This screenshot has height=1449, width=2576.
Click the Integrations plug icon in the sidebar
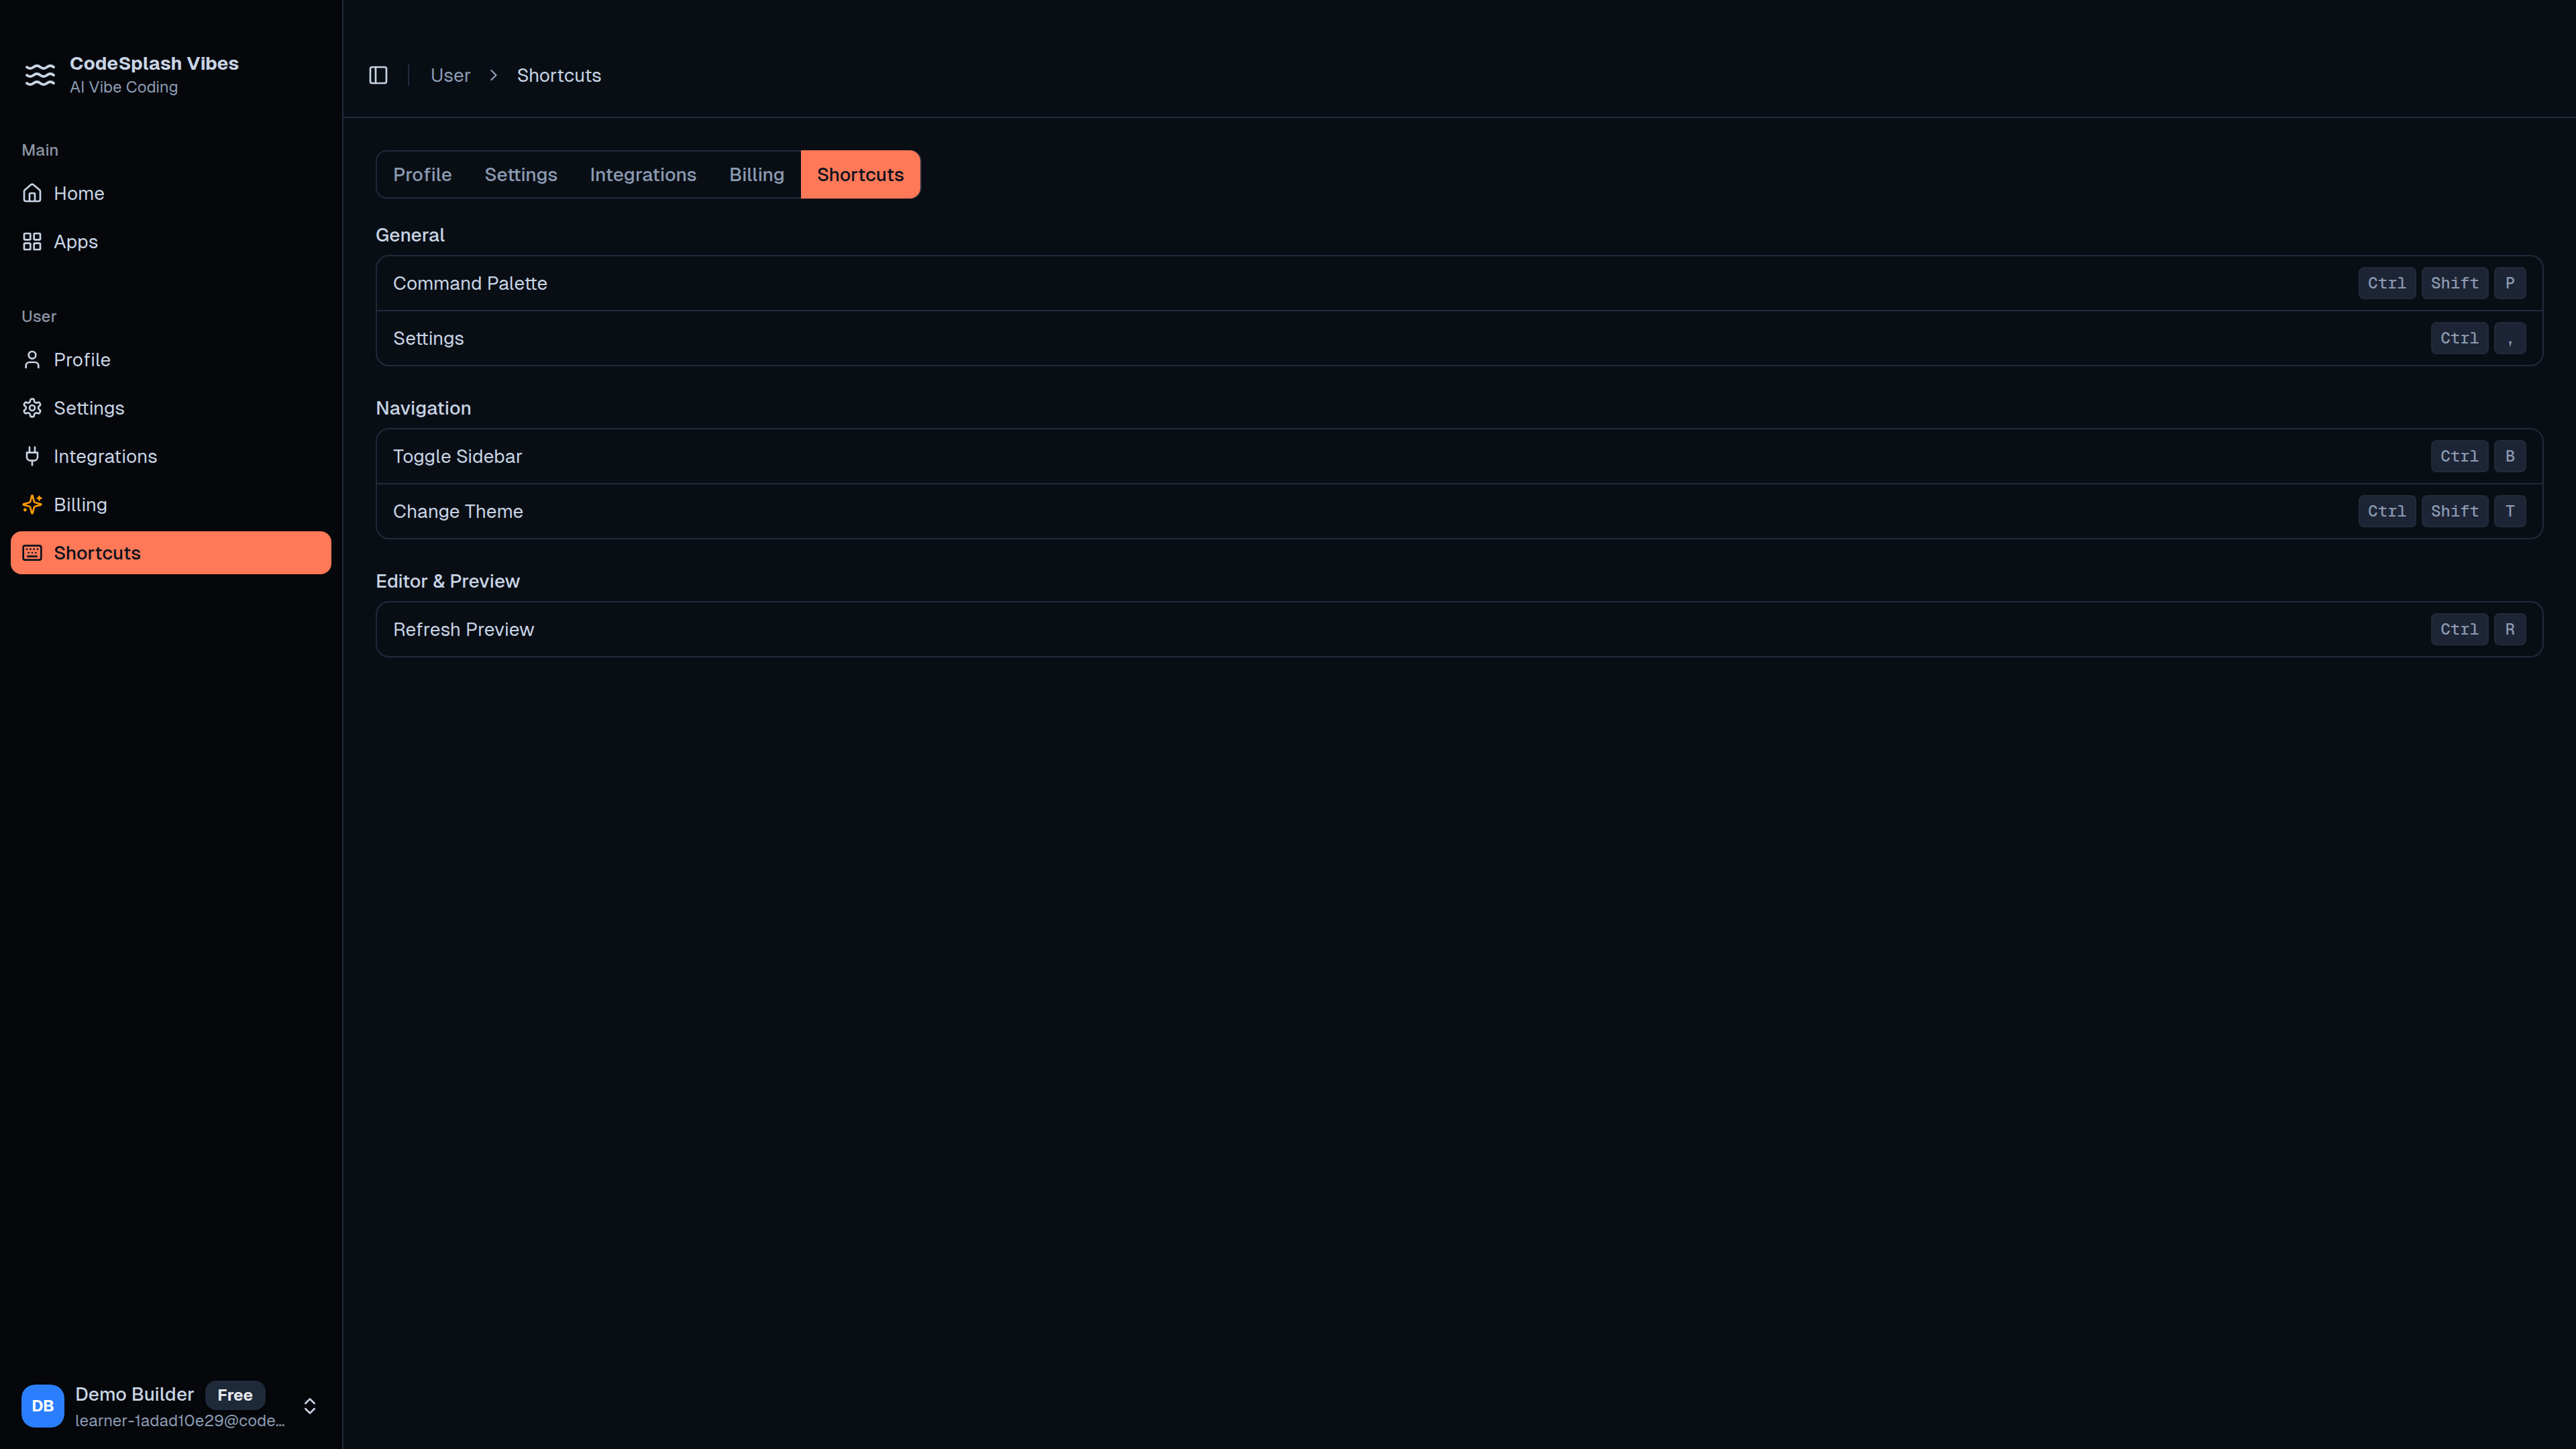point(32,456)
